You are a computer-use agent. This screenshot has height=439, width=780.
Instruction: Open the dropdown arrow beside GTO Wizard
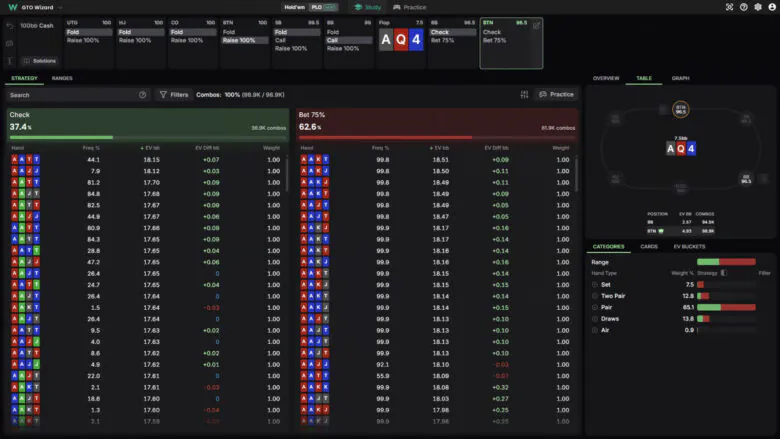click(x=61, y=7)
